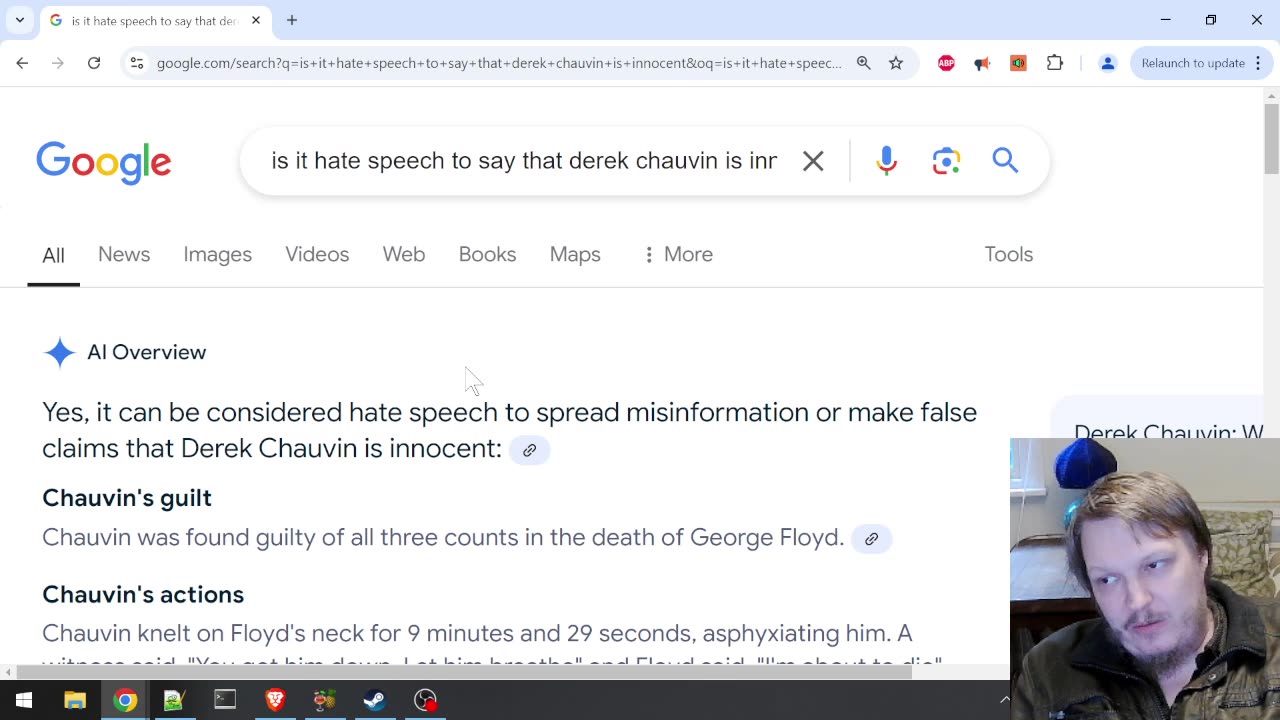Clear the search query with X
The height and width of the screenshot is (720, 1280).
(x=813, y=161)
